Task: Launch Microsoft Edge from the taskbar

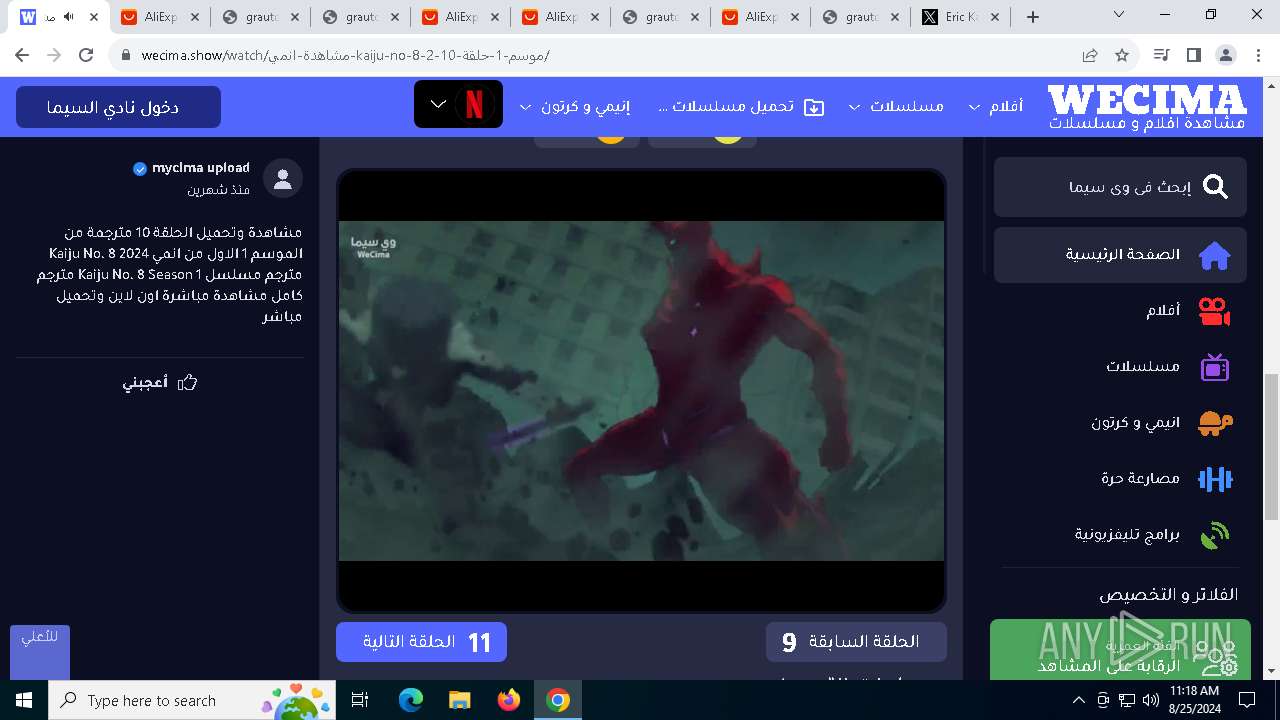Action: pyautogui.click(x=411, y=700)
